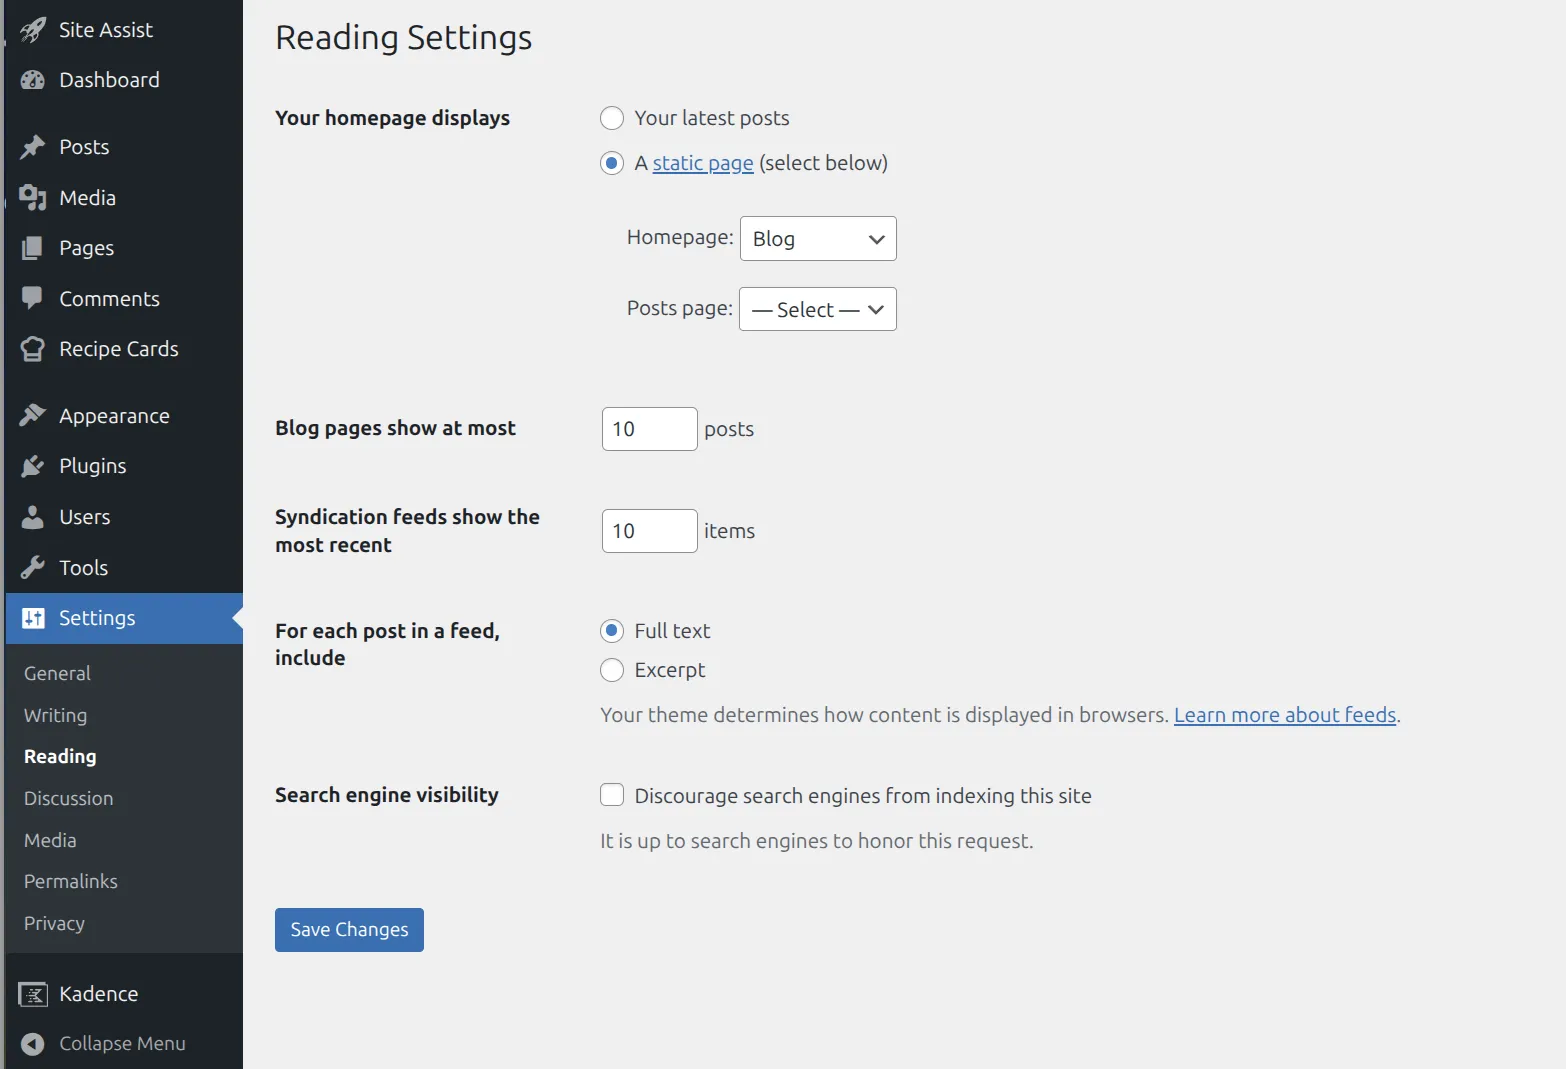Open the Homepage dropdown showing Blog

point(818,239)
